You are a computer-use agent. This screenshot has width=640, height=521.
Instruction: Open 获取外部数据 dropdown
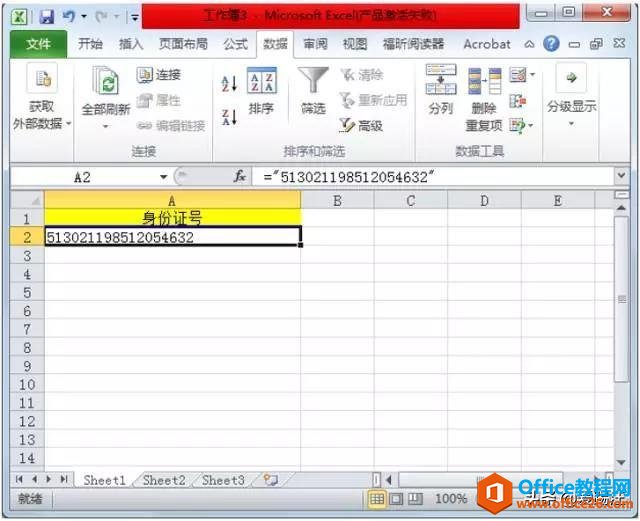pyautogui.click(x=42, y=98)
